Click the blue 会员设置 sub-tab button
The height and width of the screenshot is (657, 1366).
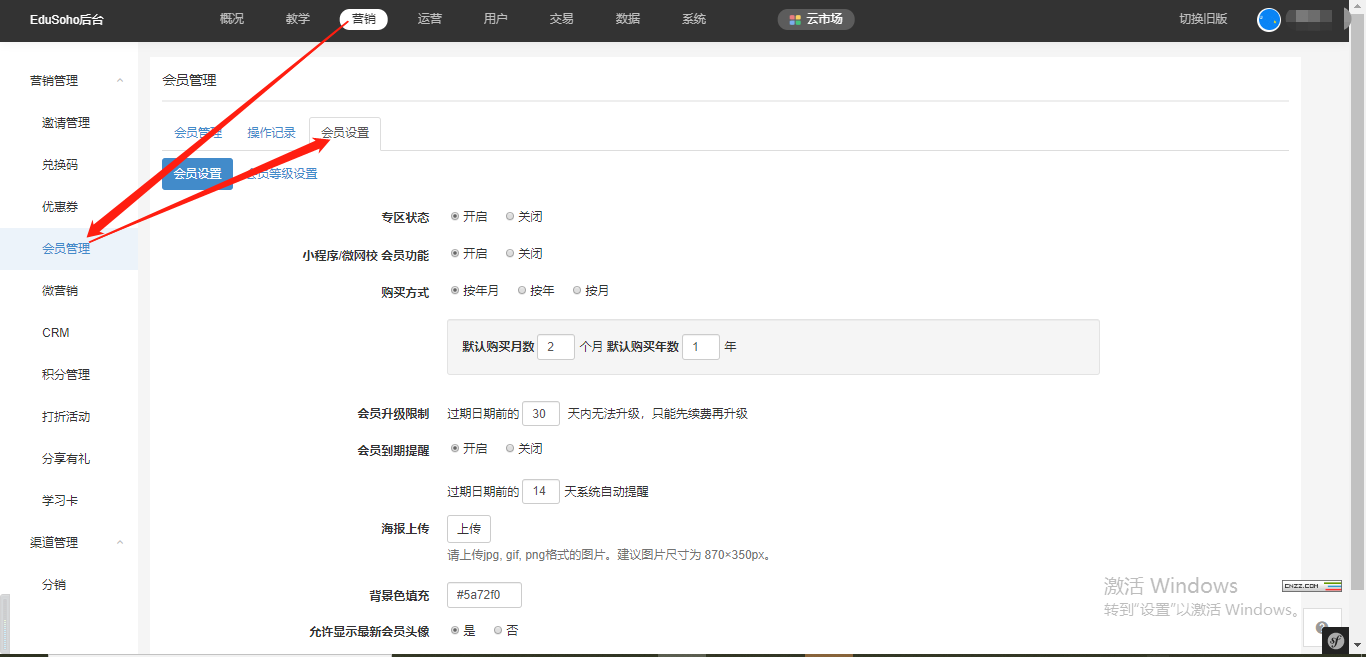click(197, 174)
